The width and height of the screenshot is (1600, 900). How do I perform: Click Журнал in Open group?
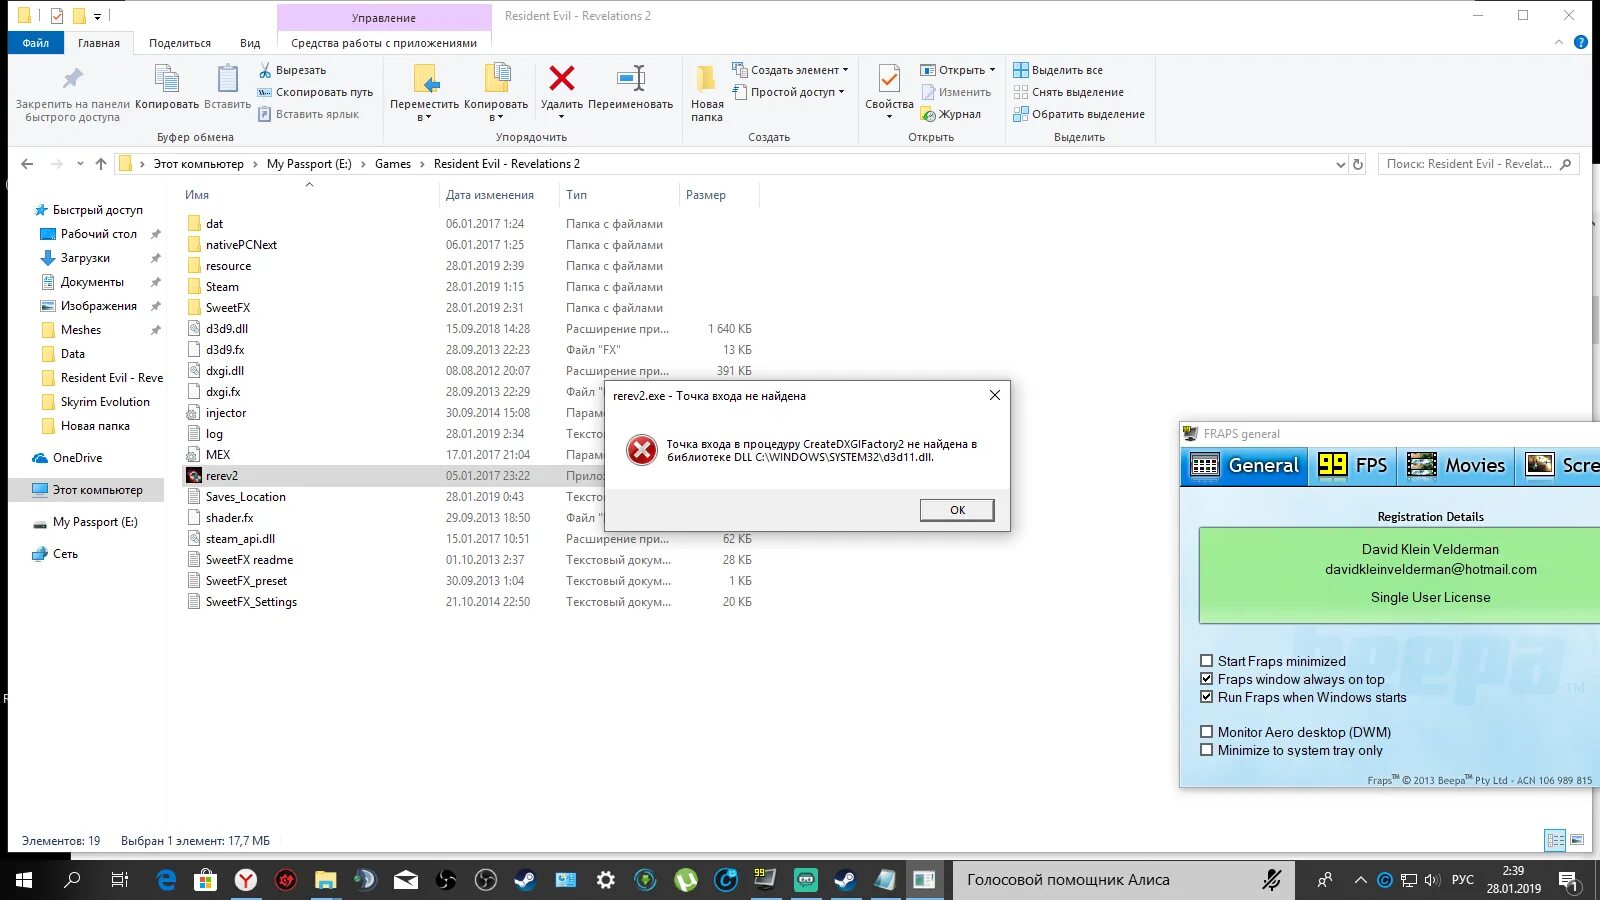(950, 114)
